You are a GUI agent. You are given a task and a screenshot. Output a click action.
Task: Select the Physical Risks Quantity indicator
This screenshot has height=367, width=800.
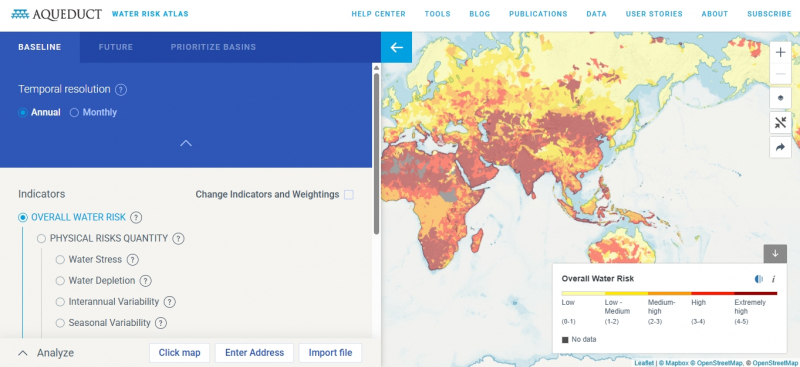click(x=41, y=238)
